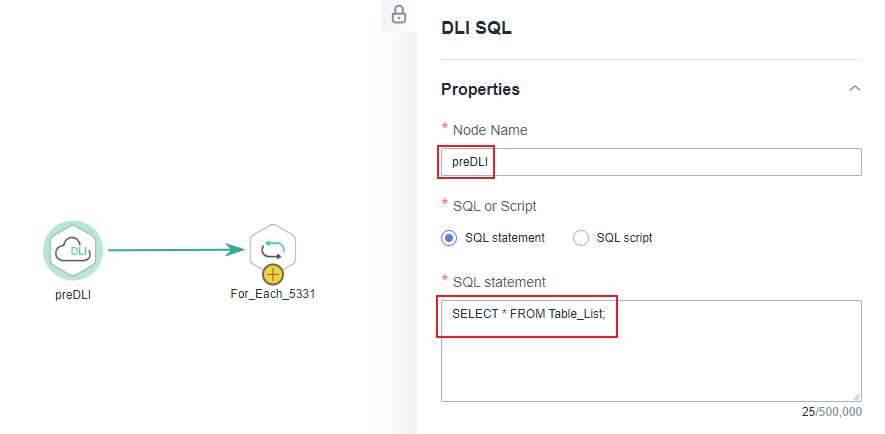Viewport: 885px width, 434px height.
Task: Choose the SQL statement radio button
Action: [449, 238]
